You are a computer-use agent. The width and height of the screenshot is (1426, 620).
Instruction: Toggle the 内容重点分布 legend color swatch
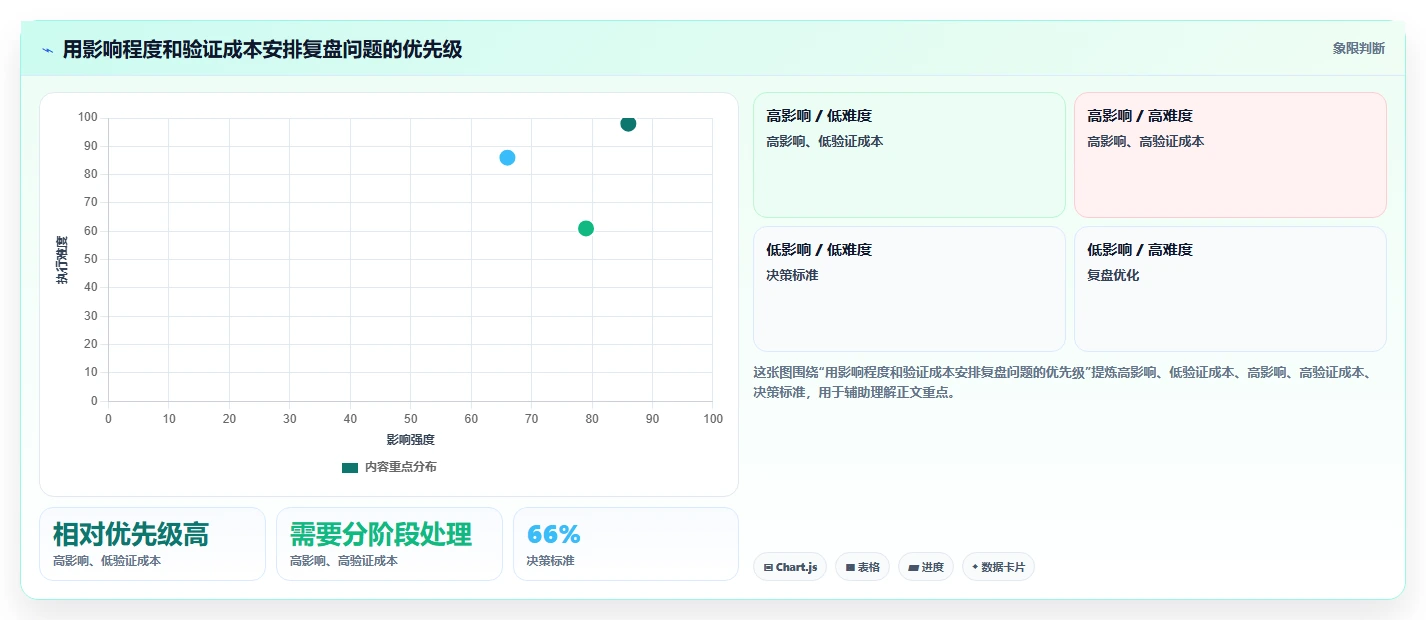tap(350, 467)
